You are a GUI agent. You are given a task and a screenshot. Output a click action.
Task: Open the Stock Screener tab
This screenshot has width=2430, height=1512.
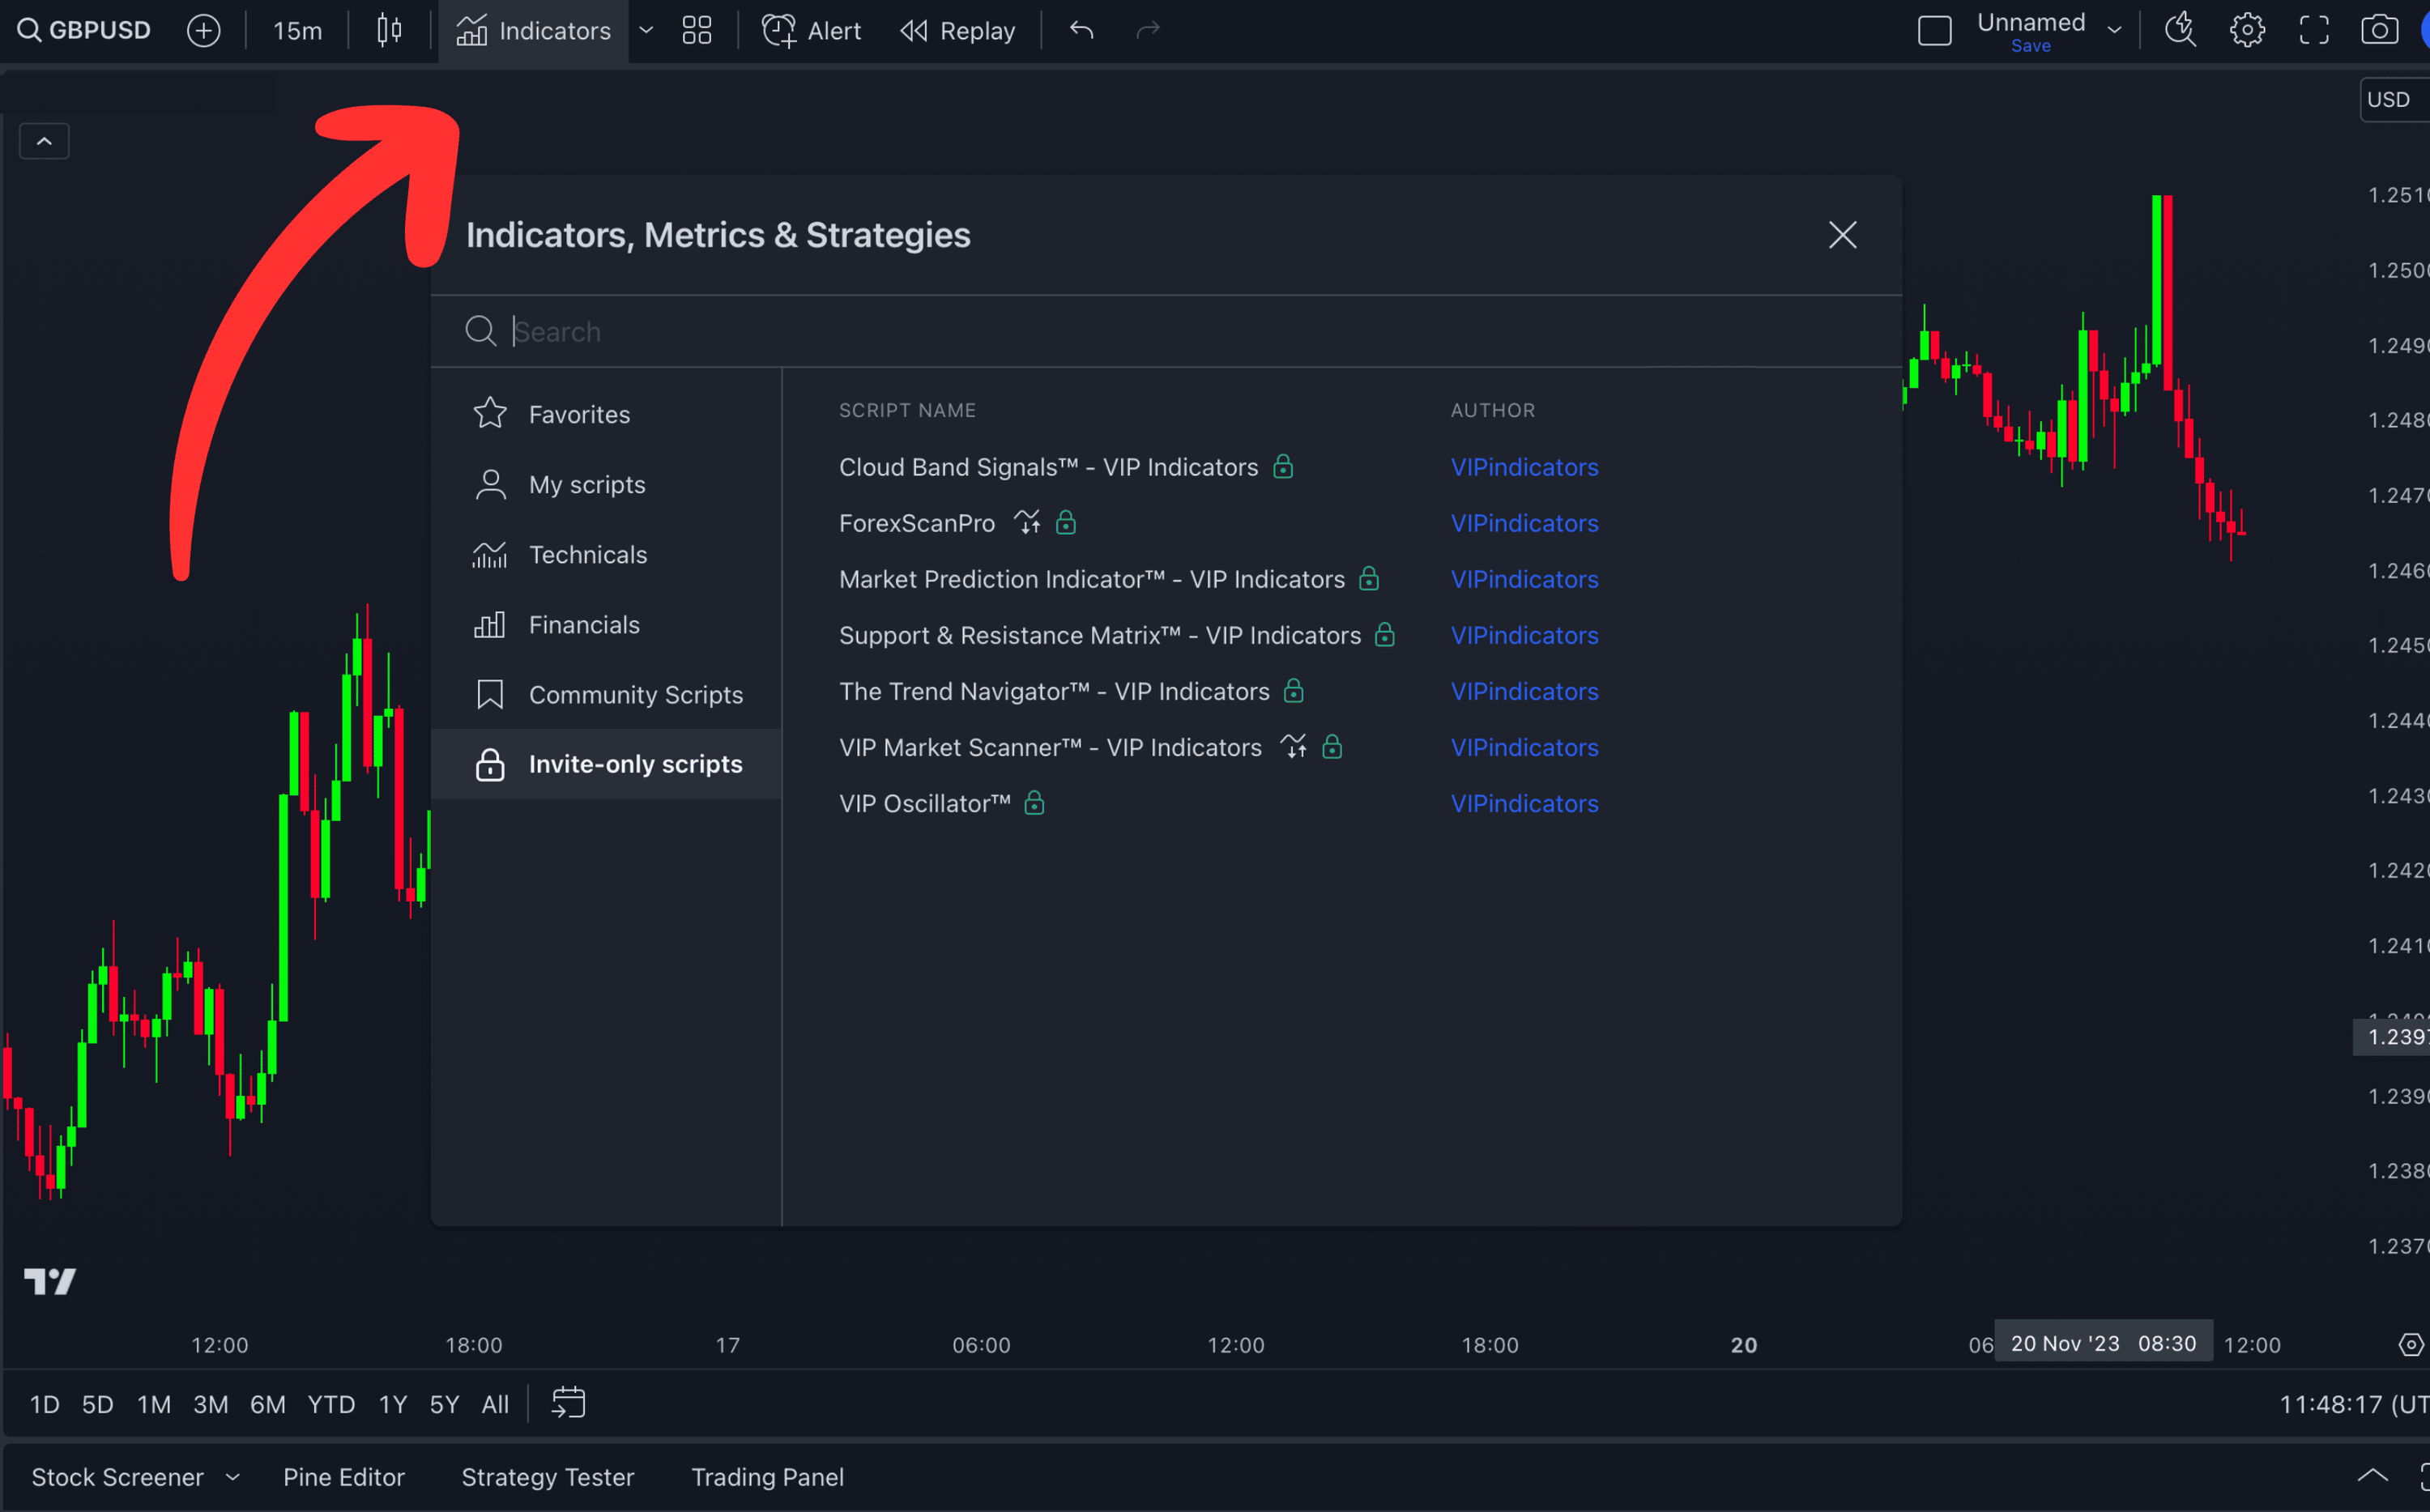point(117,1477)
